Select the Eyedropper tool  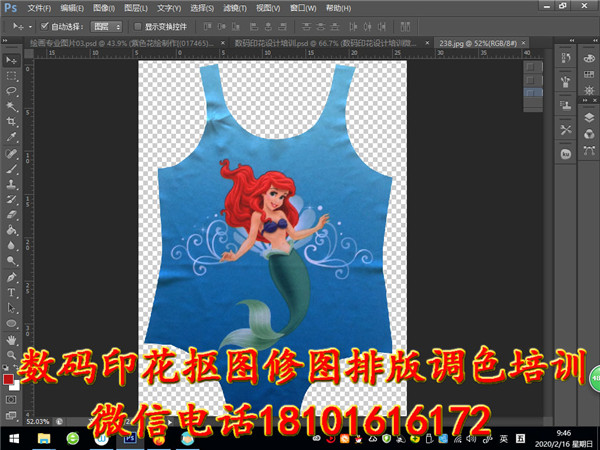click(11, 137)
